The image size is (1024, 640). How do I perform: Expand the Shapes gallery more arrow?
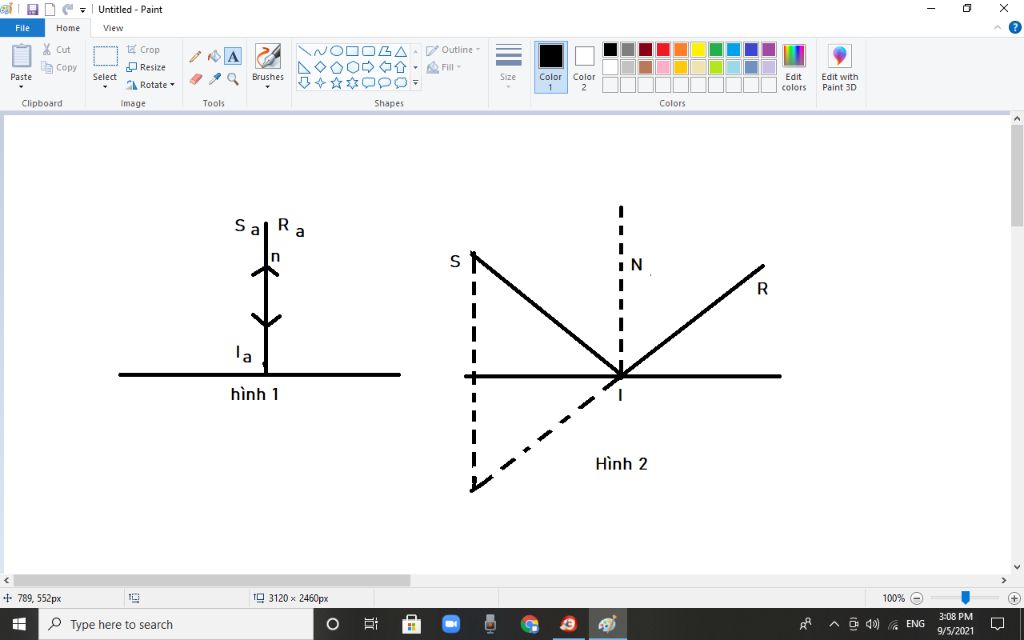coord(415,83)
